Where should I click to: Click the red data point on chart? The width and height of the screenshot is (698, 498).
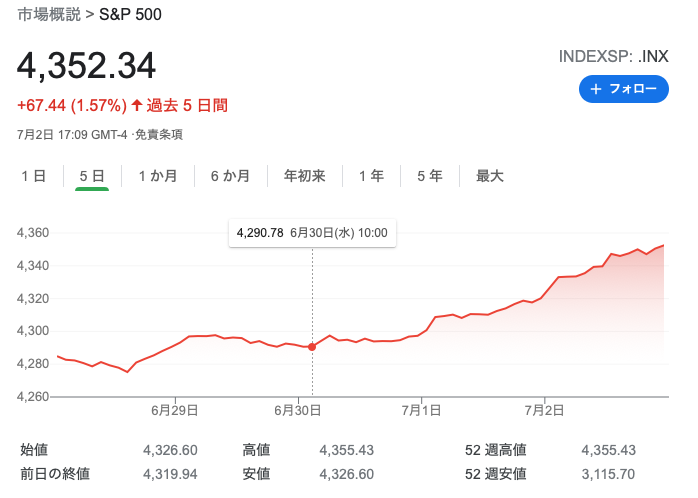(312, 347)
